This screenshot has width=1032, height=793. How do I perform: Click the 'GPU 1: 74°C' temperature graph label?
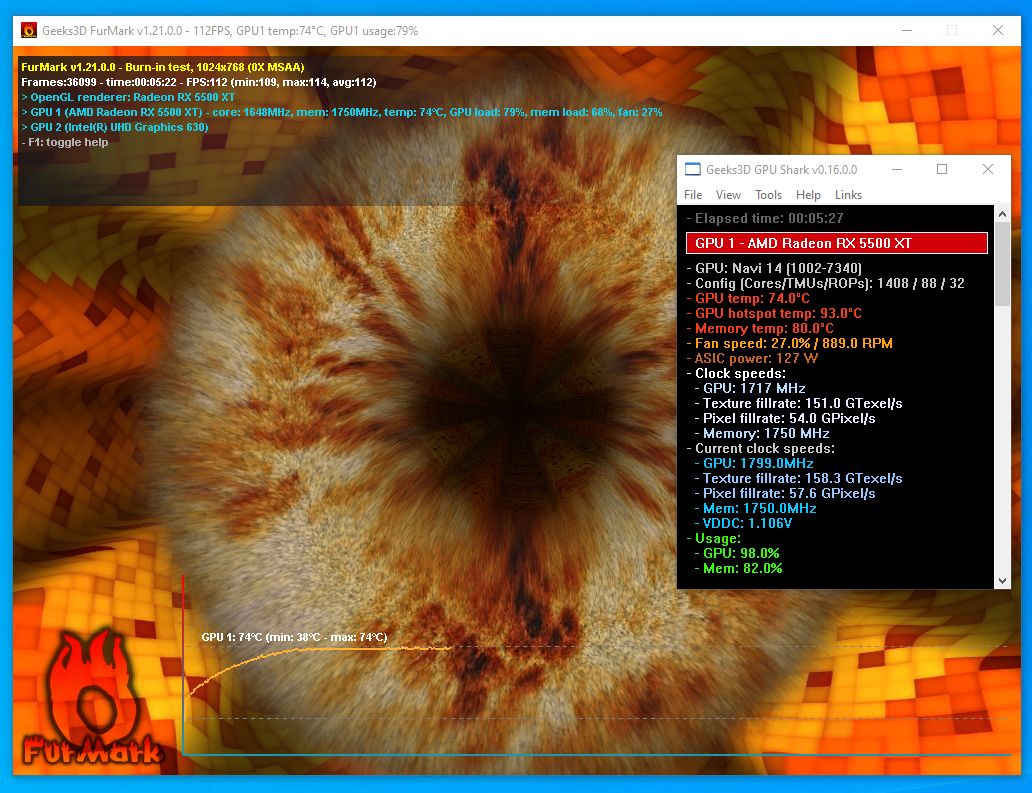294,637
